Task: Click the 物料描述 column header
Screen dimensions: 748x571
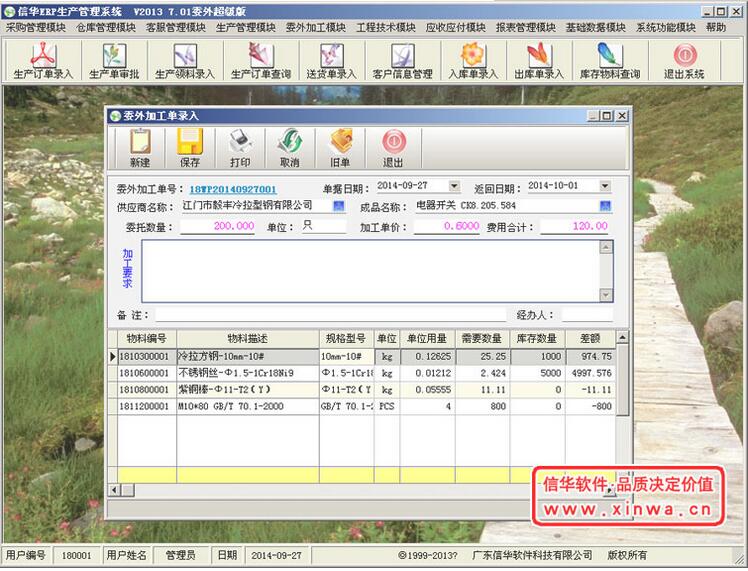Action: point(248,339)
